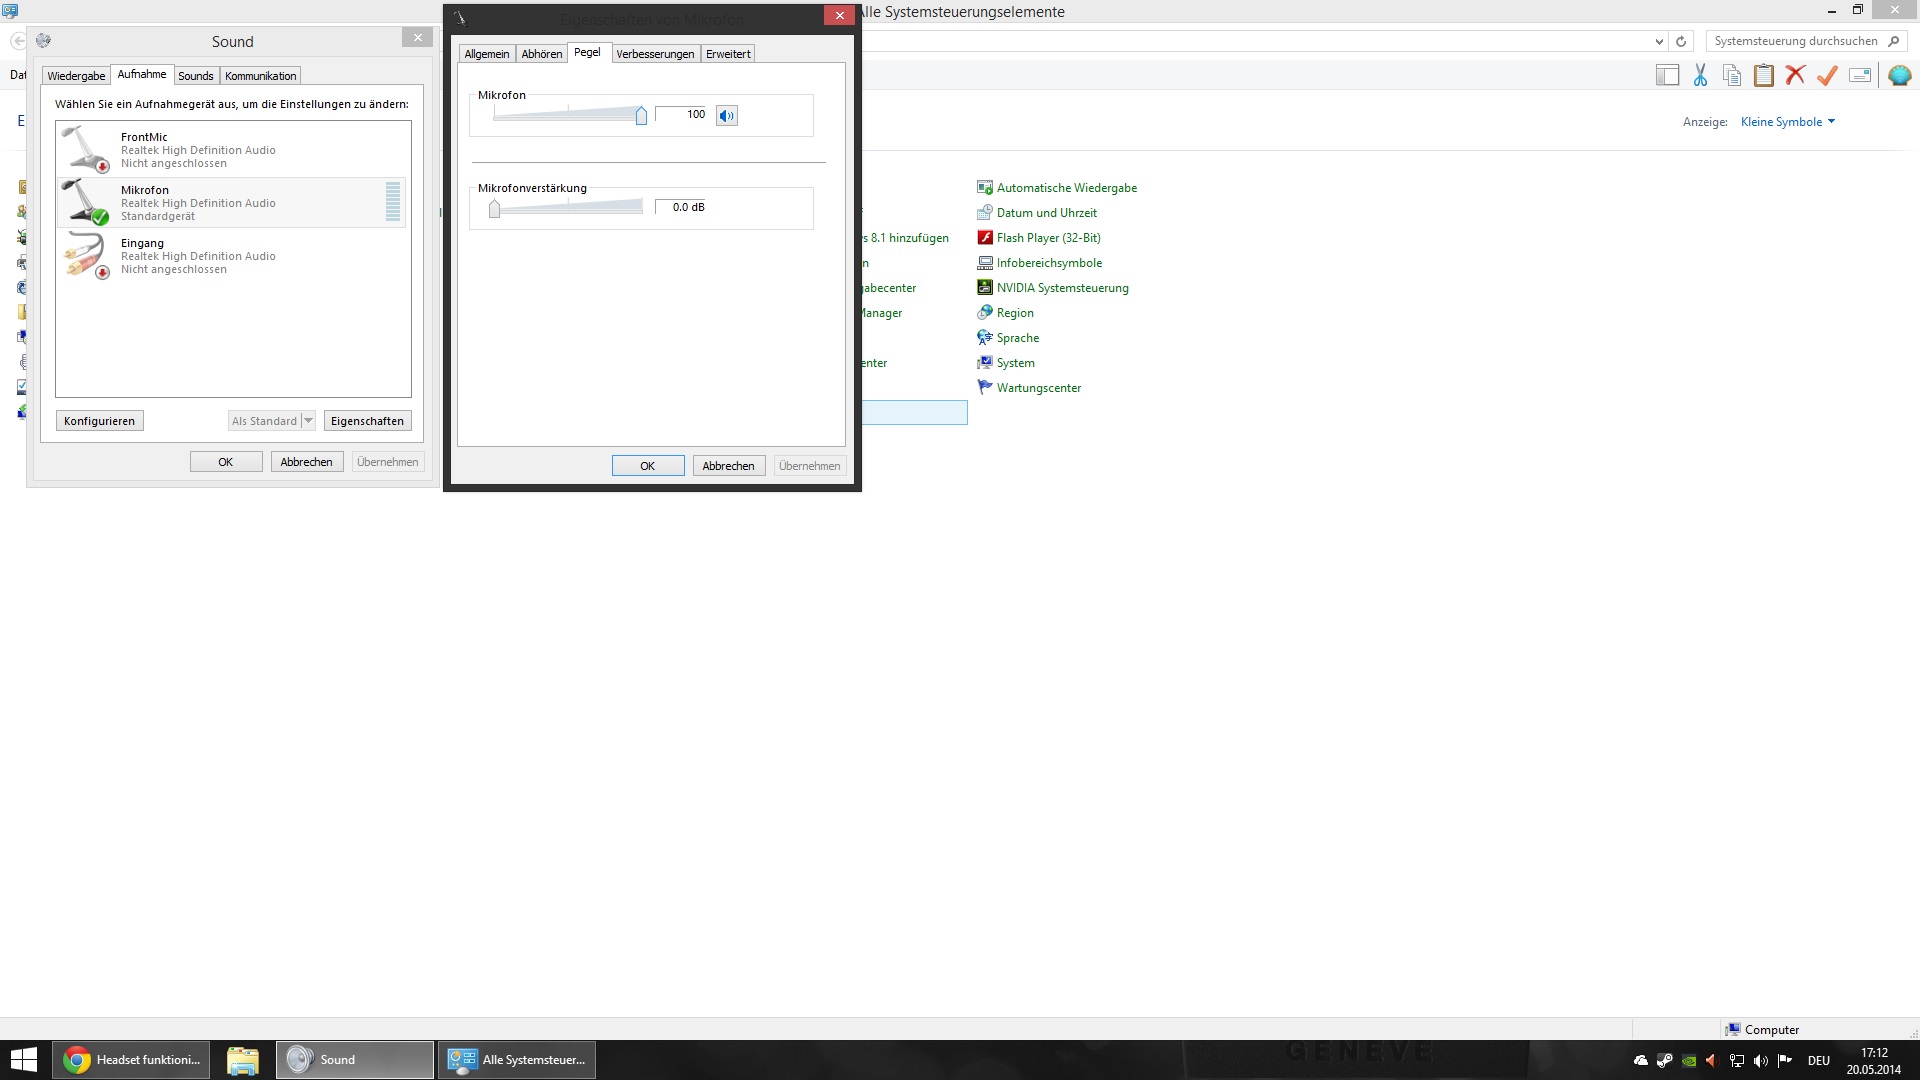
Task: Switch to the Verbesserungen tab
Action: tap(655, 54)
